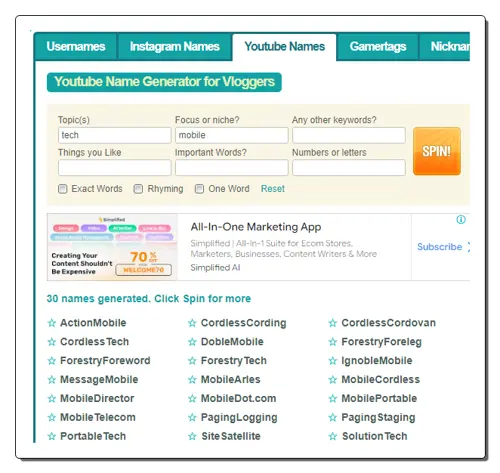500x473 pixels.
Task: Mark MessageMobile with its star
Action: (52, 380)
